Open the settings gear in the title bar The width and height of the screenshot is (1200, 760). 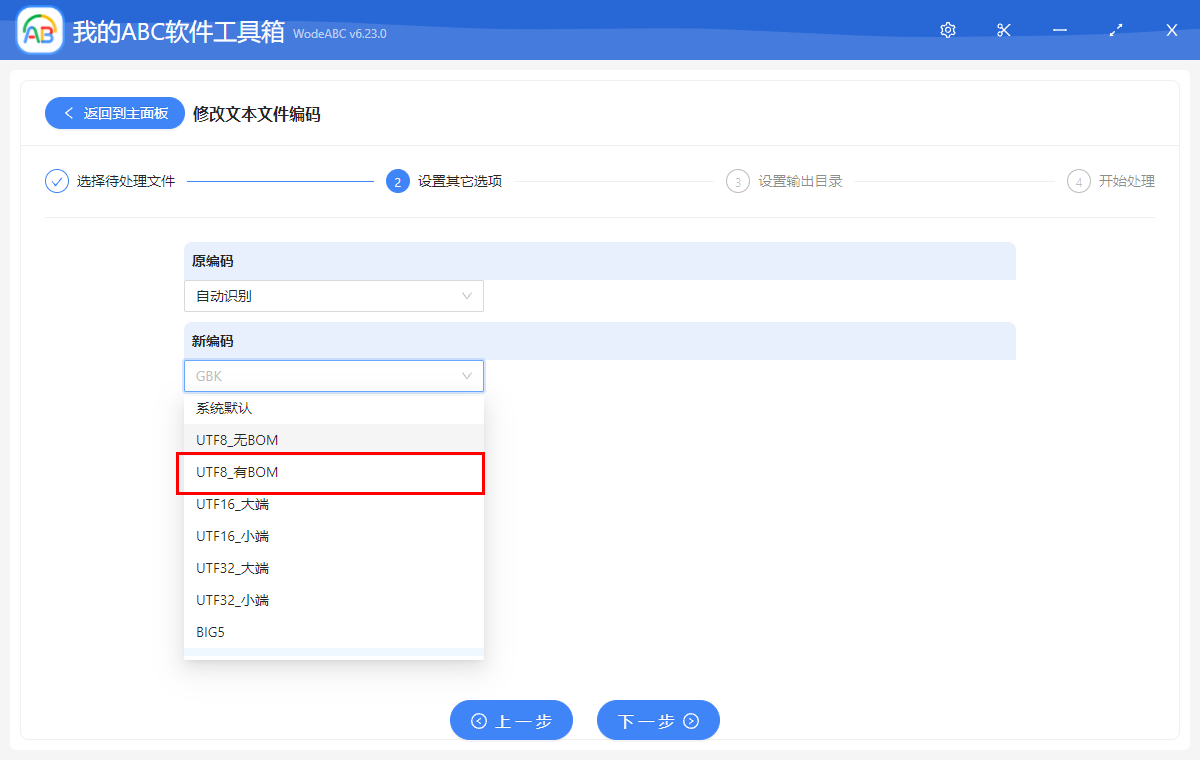point(947,30)
